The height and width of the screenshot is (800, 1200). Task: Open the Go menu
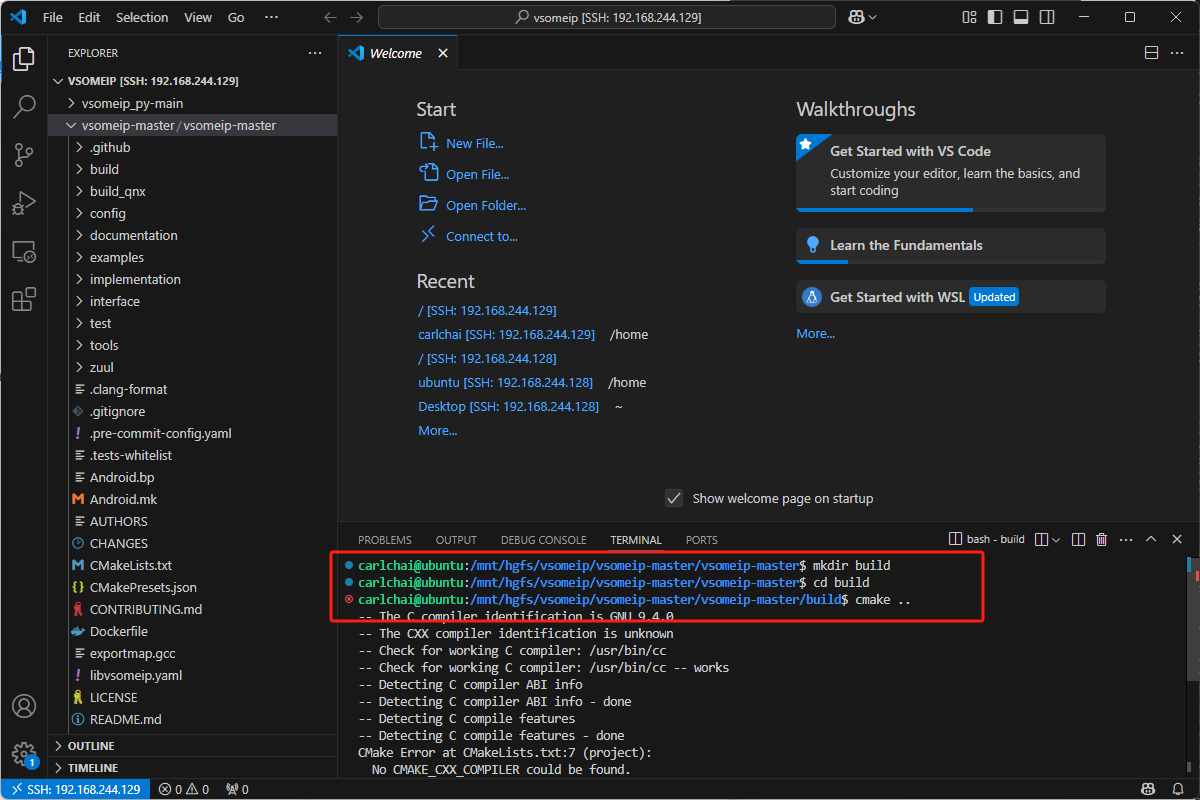[x=236, y=17]
